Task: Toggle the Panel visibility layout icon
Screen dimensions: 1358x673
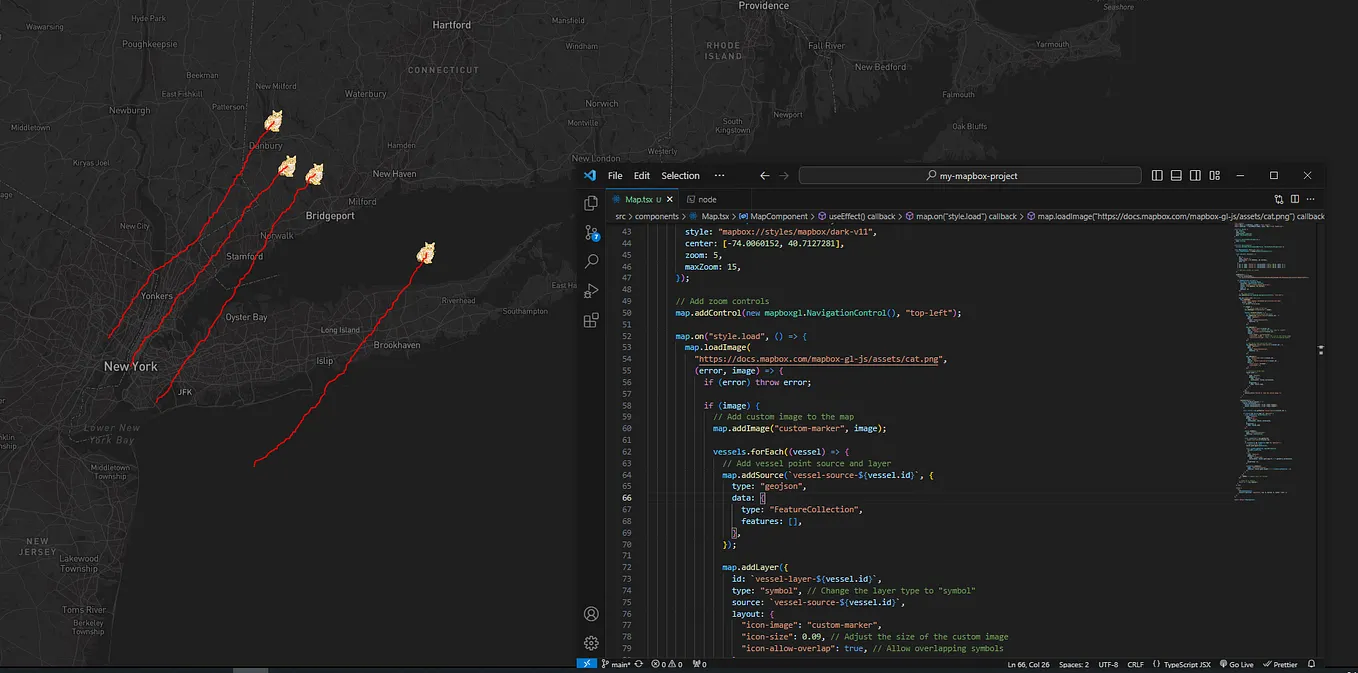Action: tap(1176, 175)
